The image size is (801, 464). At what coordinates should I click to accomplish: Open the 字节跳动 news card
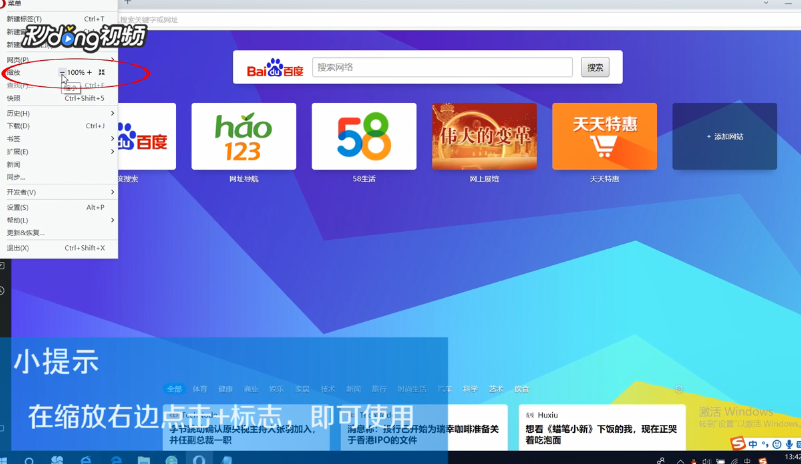click(x=246, y=428)
